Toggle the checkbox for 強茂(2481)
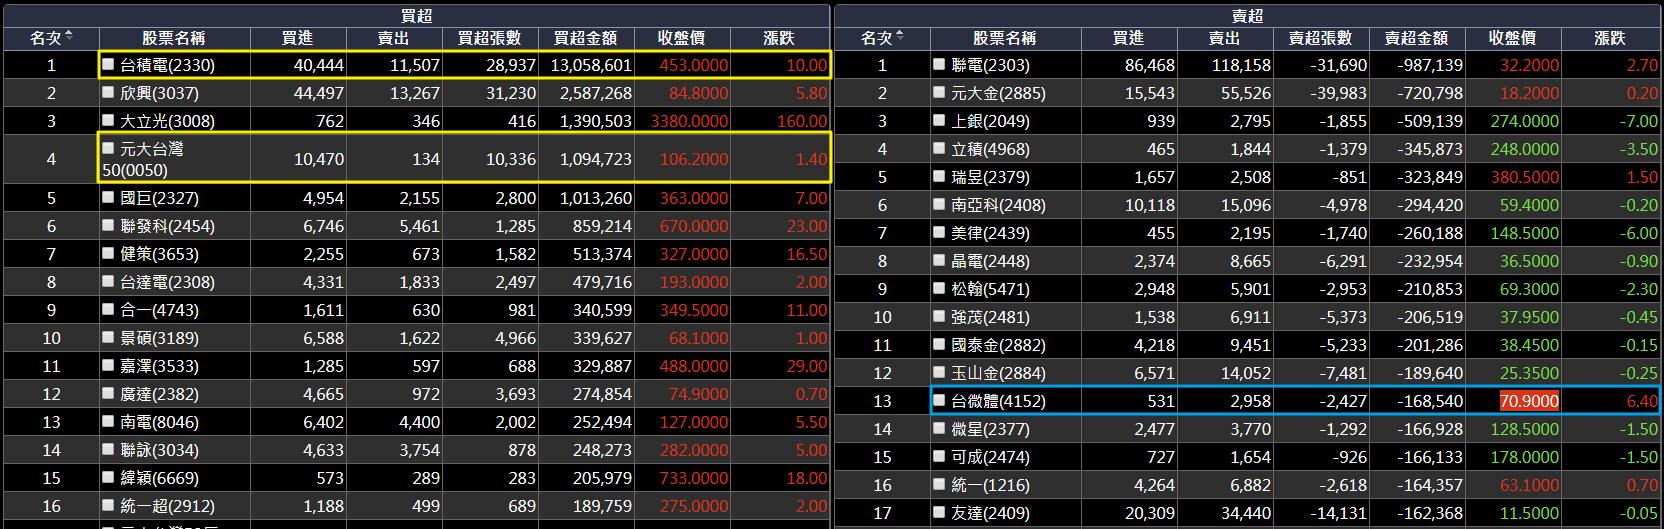 939,316
